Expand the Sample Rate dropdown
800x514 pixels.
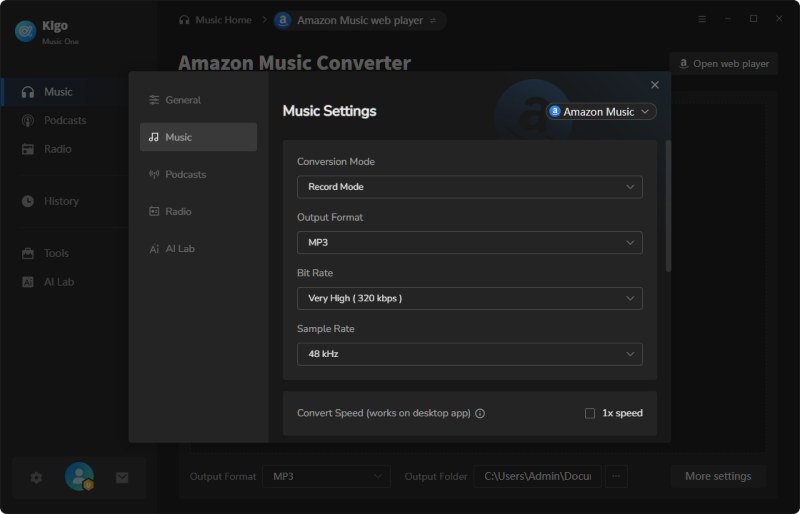tap(469, 354)
